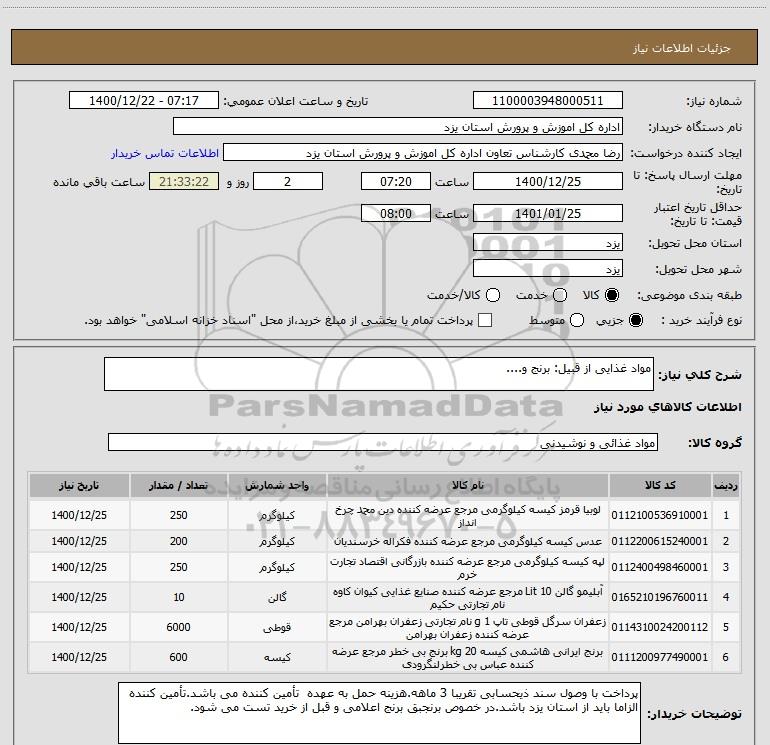Image resolution: width=770 pixels, height=745 pixels.
Task: Click unit گالن in row 4
Action: coord(277,597)
